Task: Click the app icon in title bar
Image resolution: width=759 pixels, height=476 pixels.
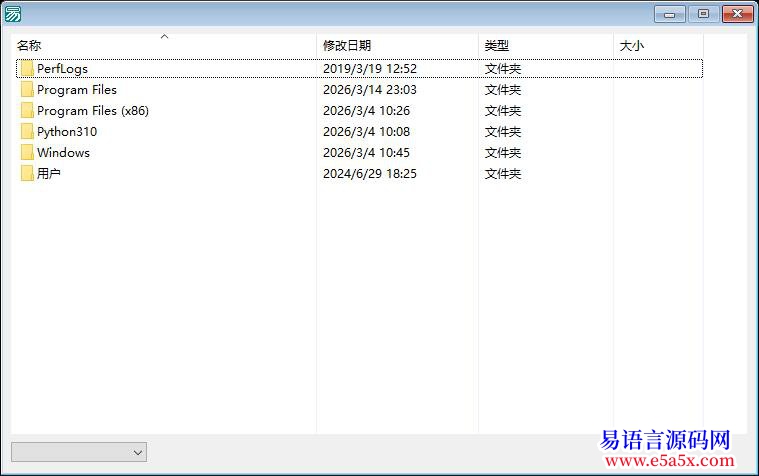Action: (13, 14)
